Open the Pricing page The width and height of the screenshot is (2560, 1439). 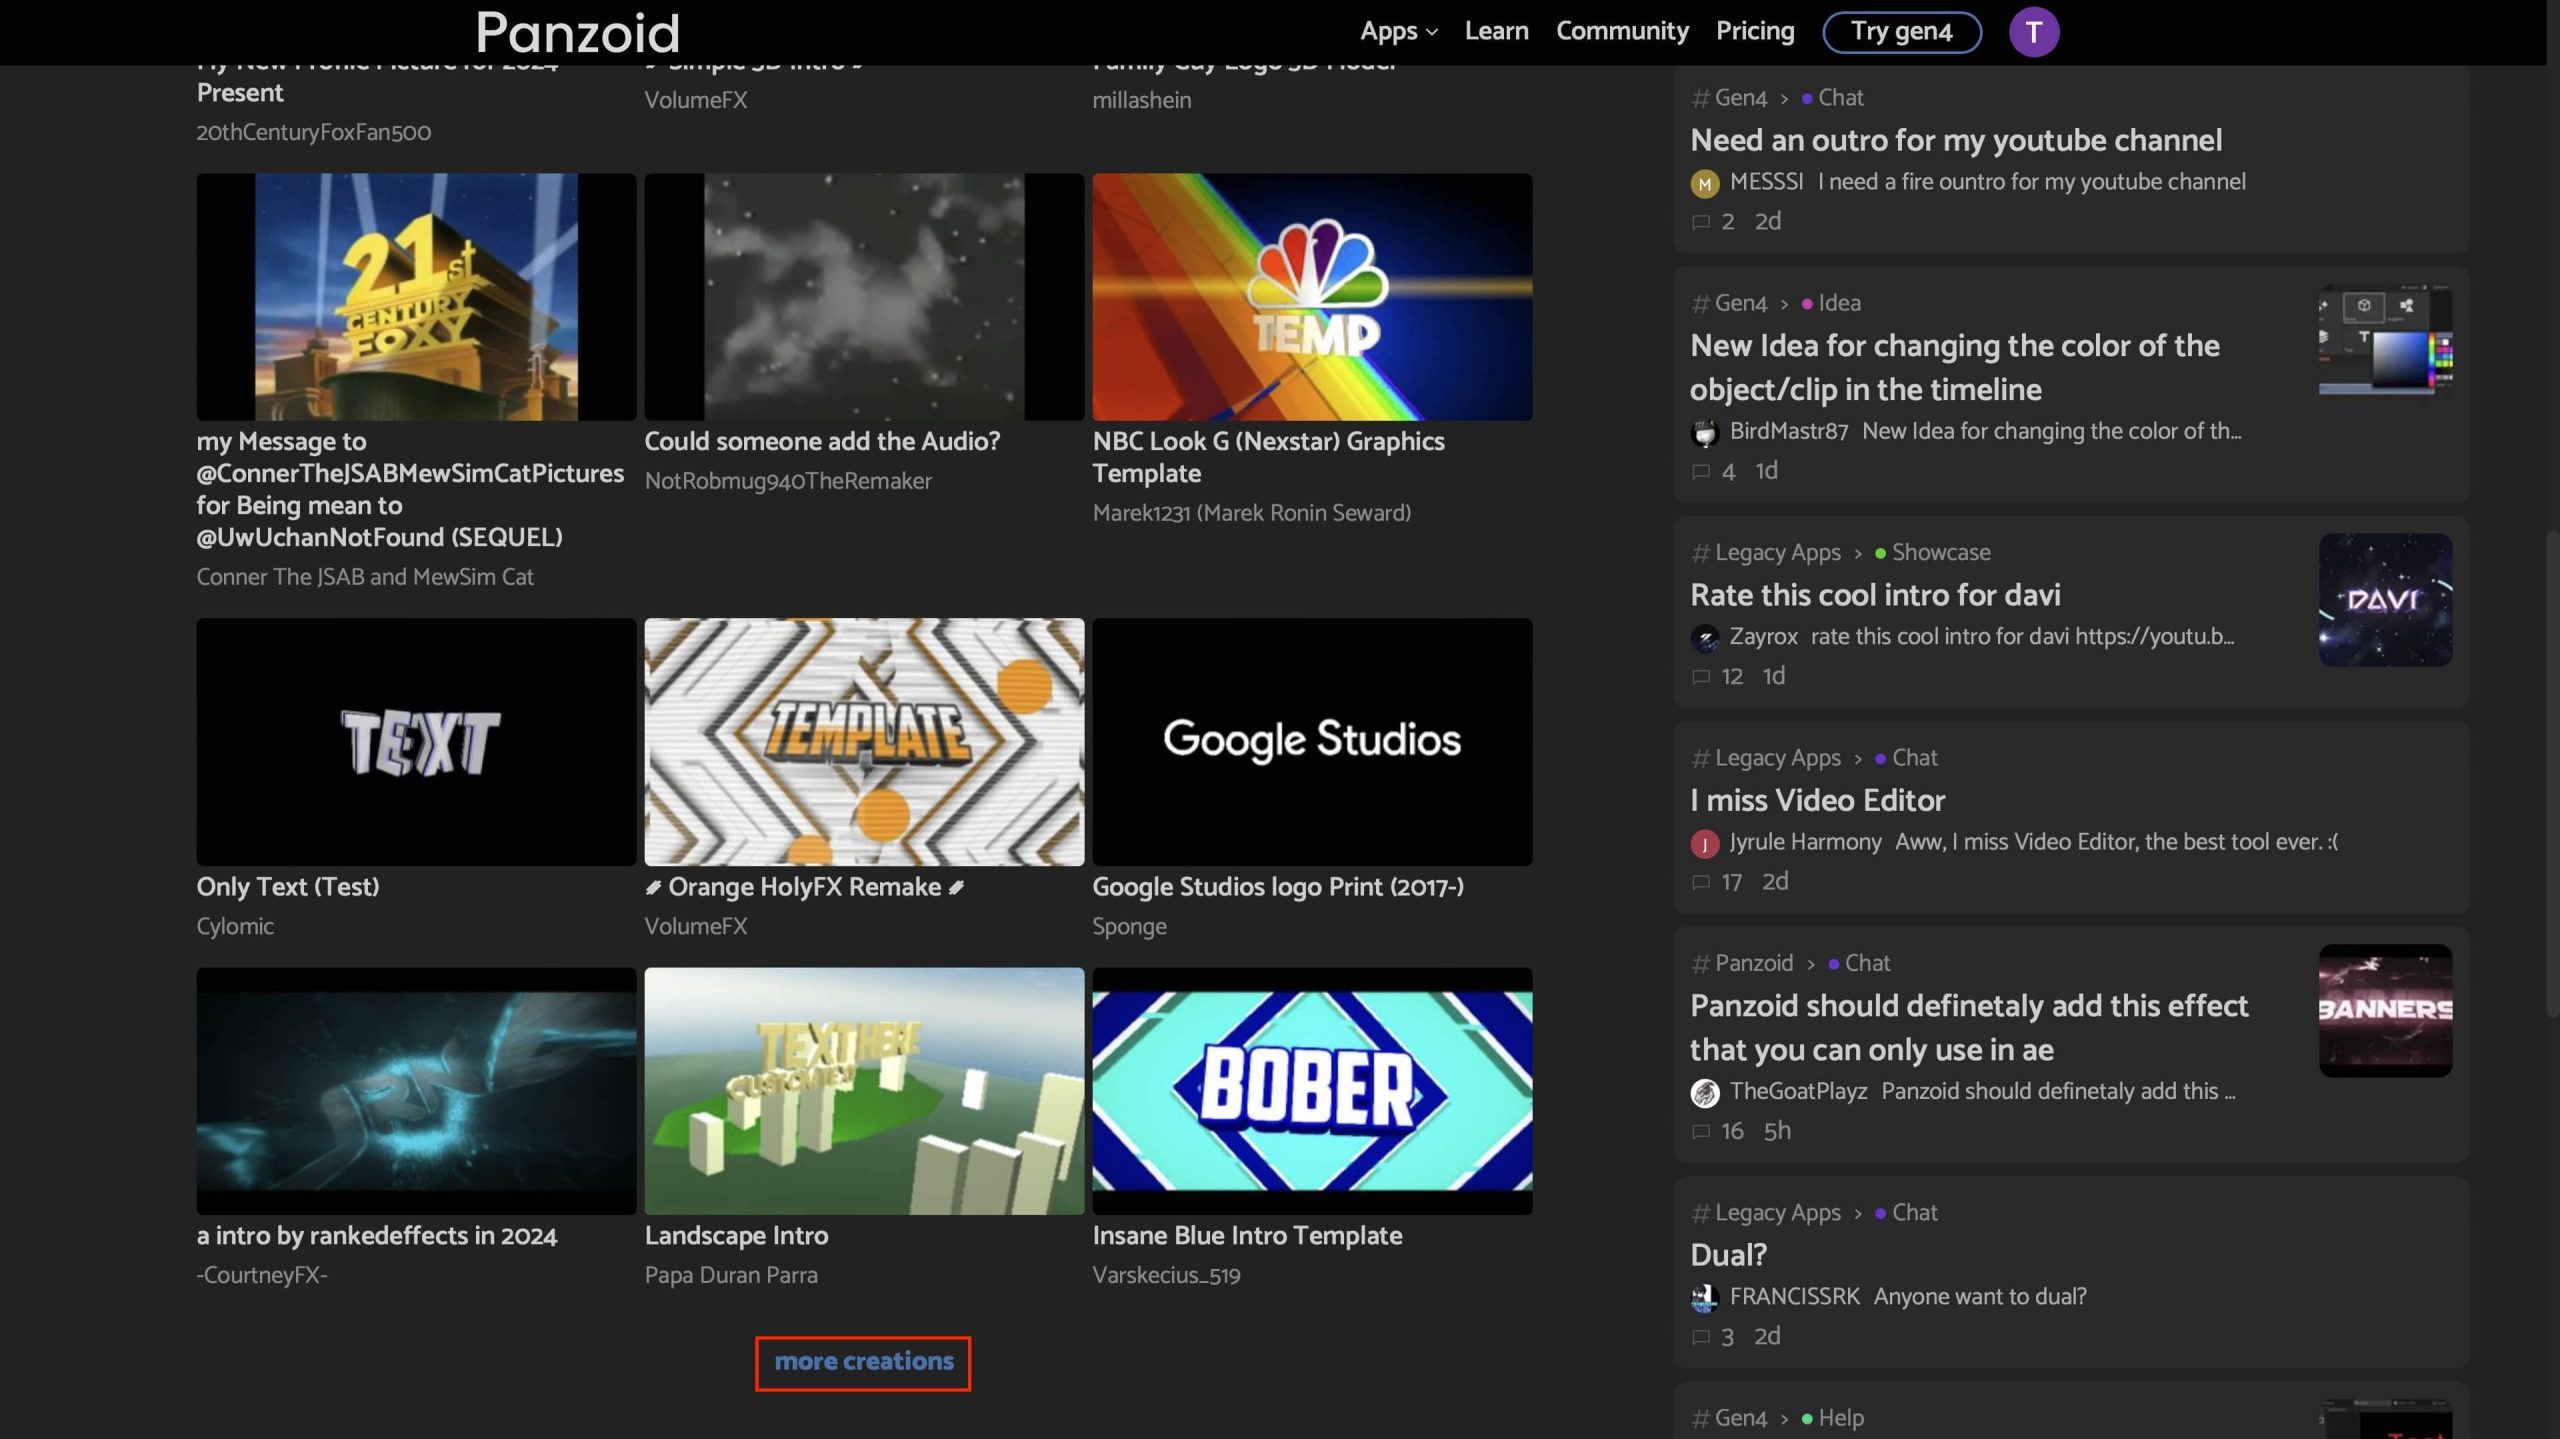[1754, 31]
